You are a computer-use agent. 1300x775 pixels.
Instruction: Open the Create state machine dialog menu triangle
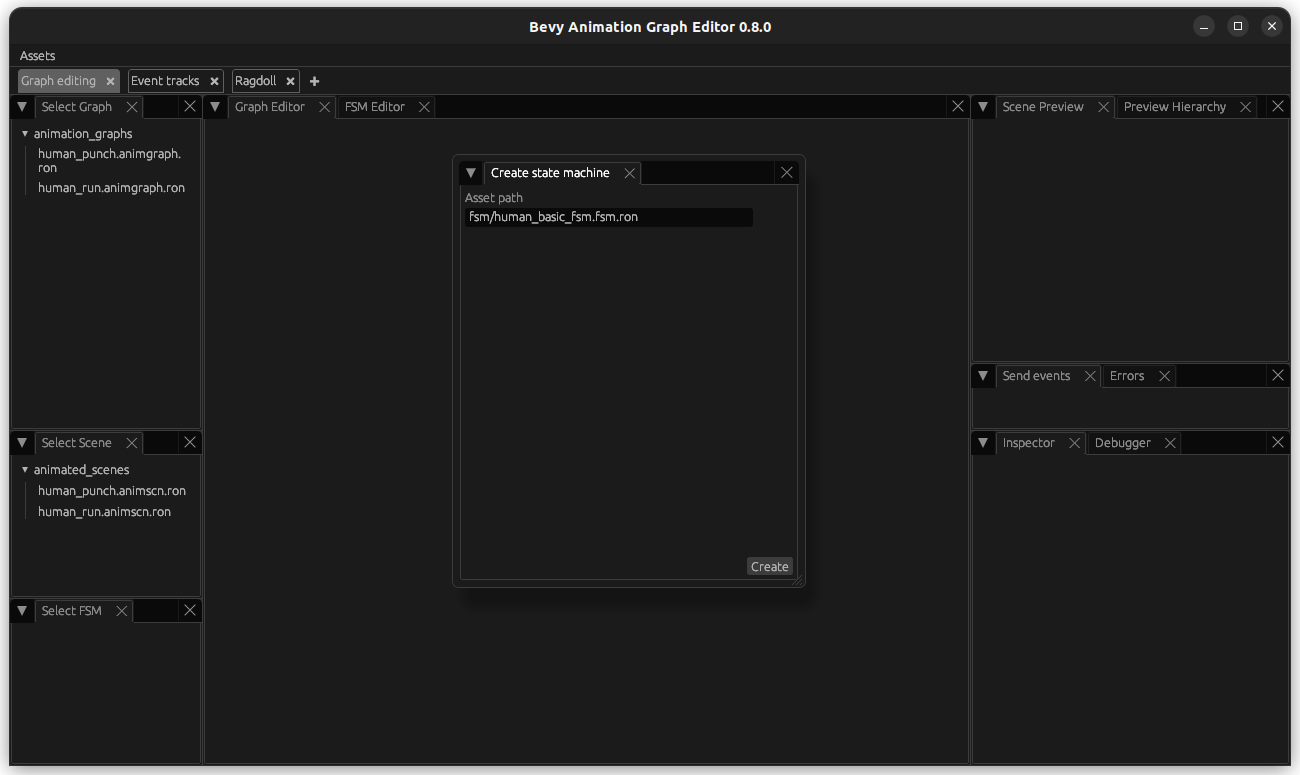click(470, 172)
